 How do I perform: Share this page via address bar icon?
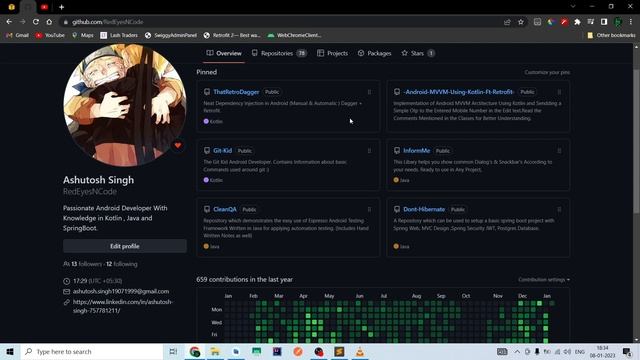click(507, 22)
